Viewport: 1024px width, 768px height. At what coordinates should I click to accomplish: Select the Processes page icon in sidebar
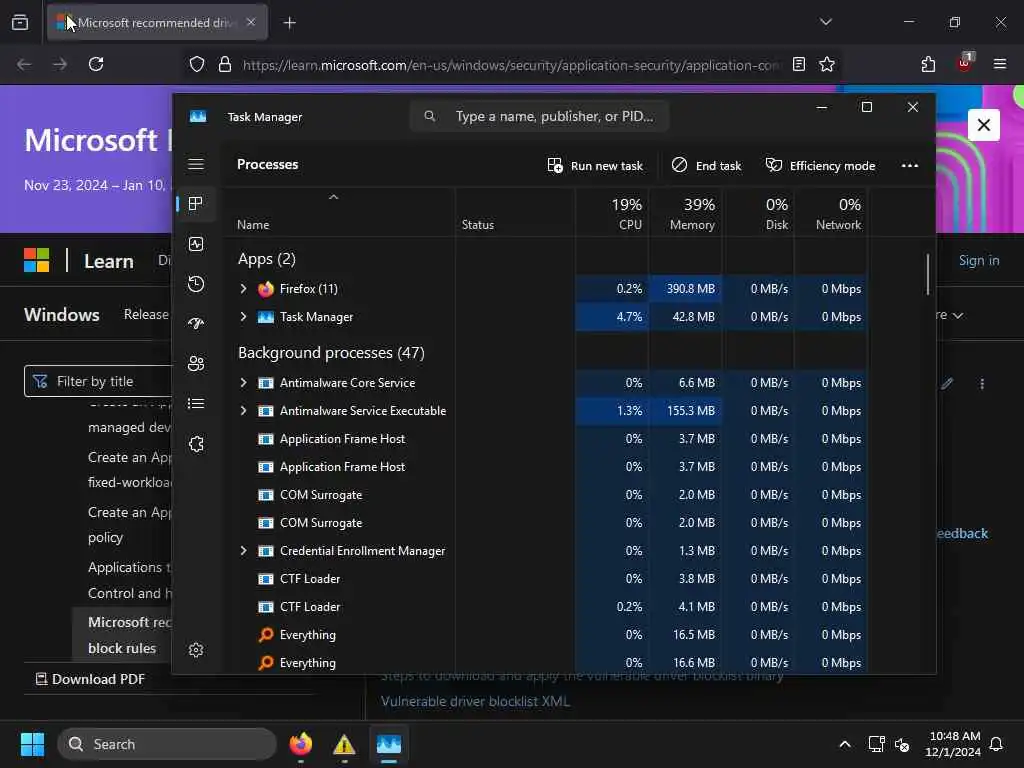[x=196, y=204]
